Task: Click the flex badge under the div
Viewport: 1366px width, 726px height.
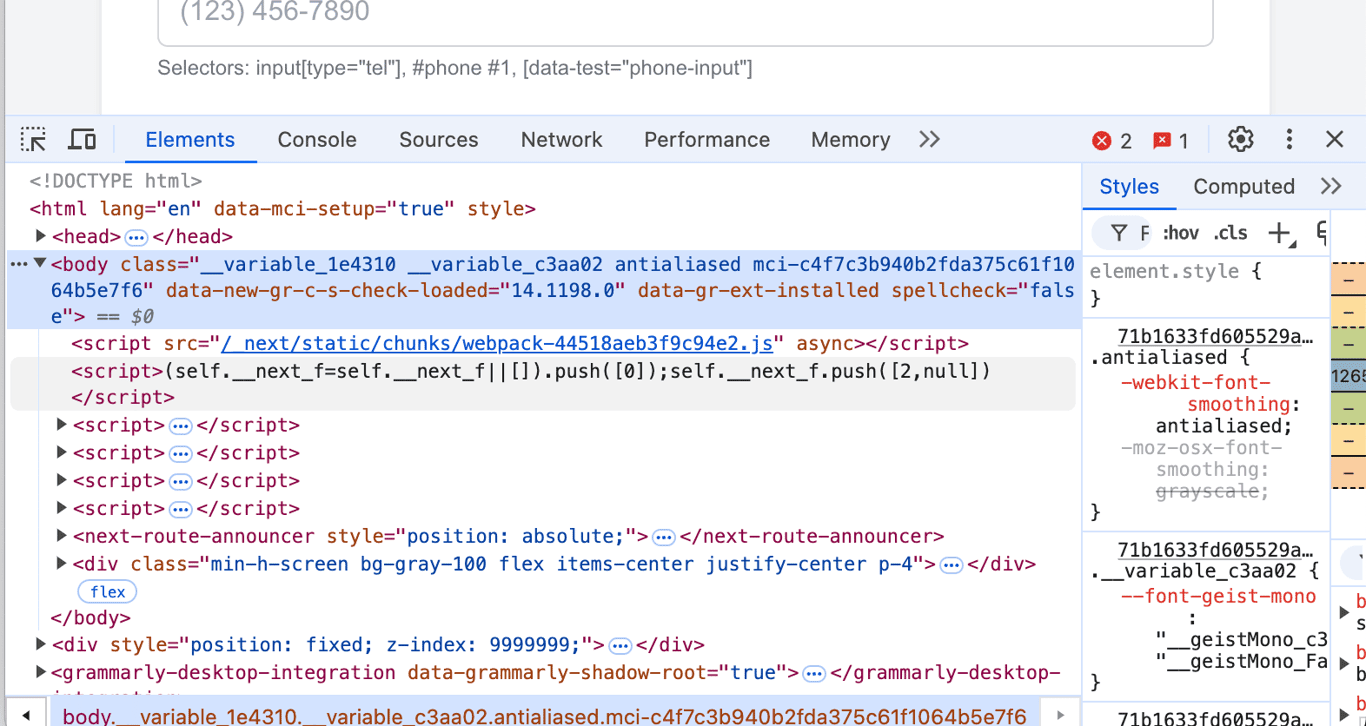Action: [x=108, y=592]
